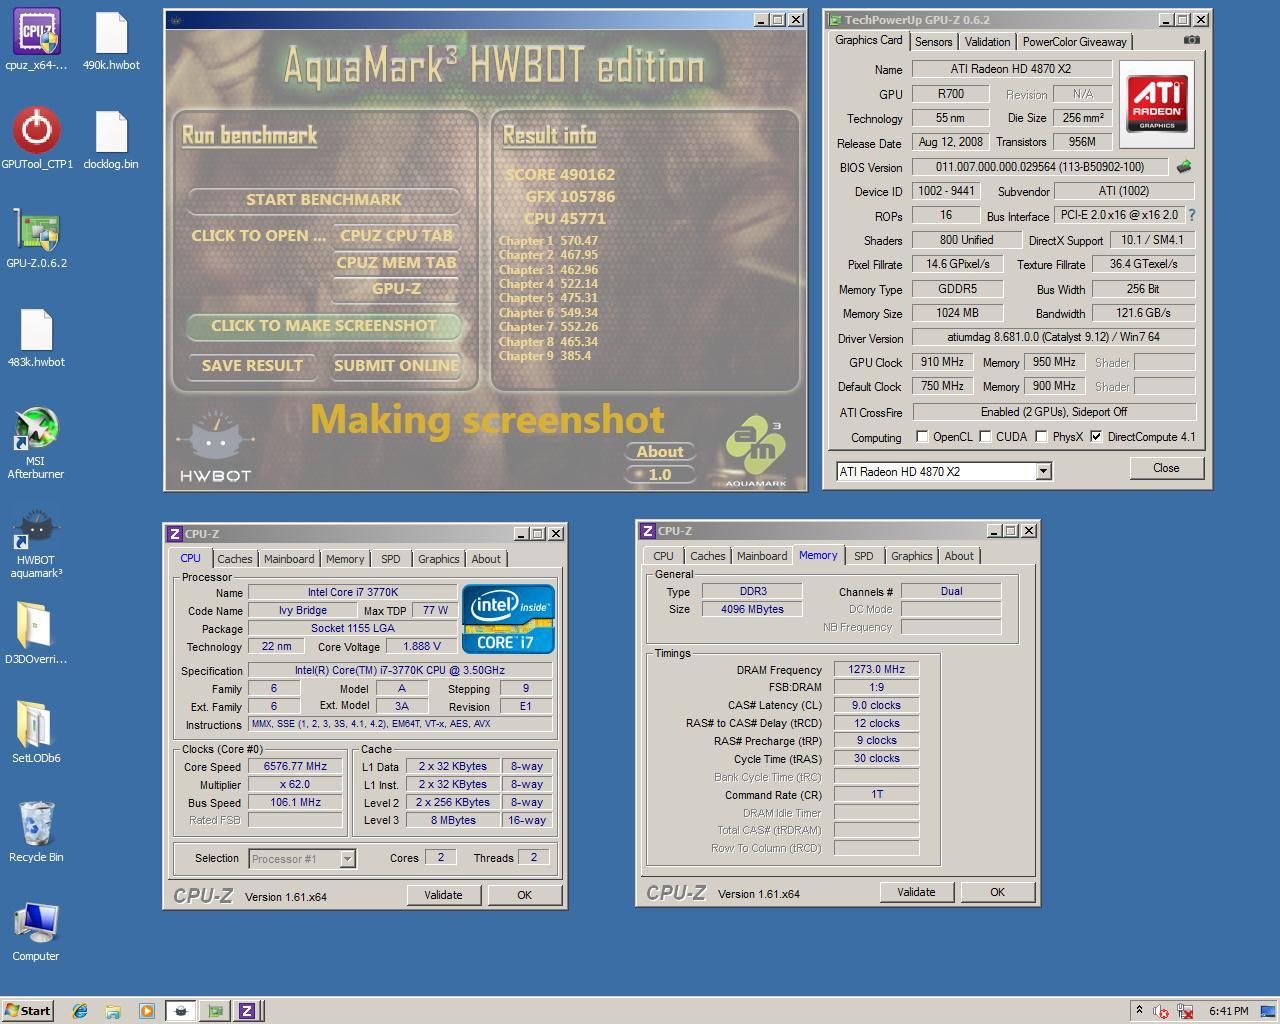Launch the MSI Afterburner shortcut

(x=36, y=443)
